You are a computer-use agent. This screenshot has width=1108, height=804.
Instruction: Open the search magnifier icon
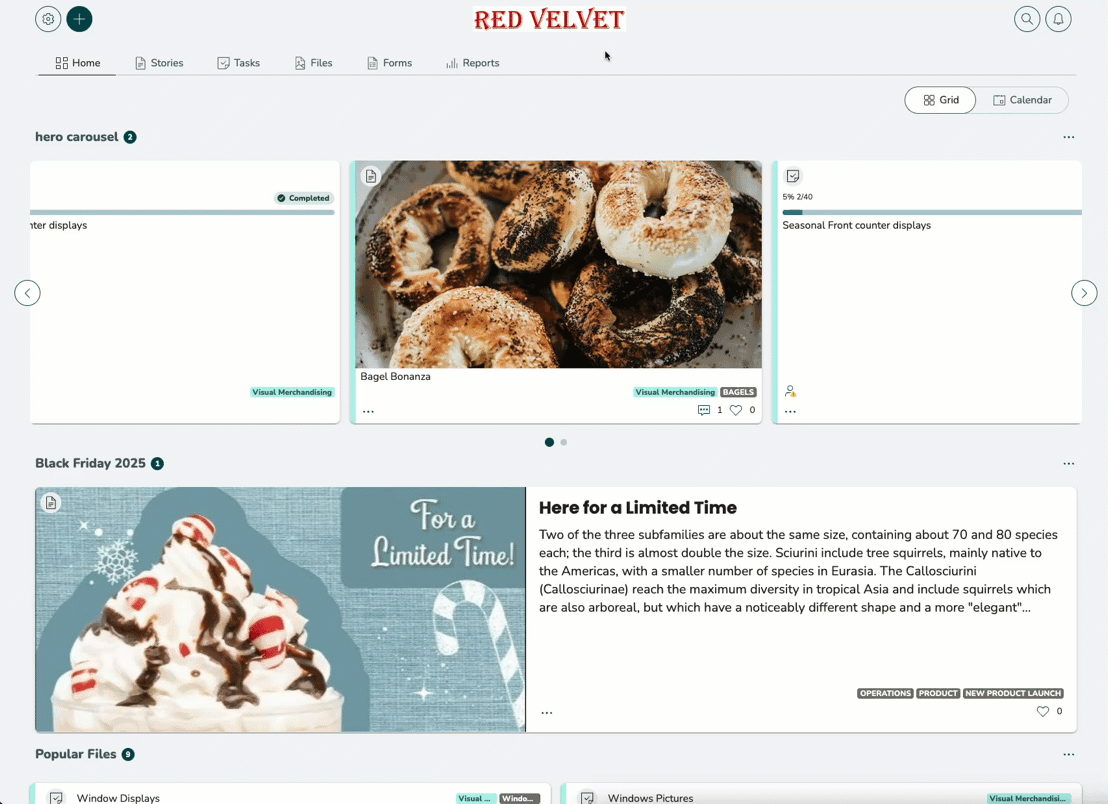coord(1027,19)
